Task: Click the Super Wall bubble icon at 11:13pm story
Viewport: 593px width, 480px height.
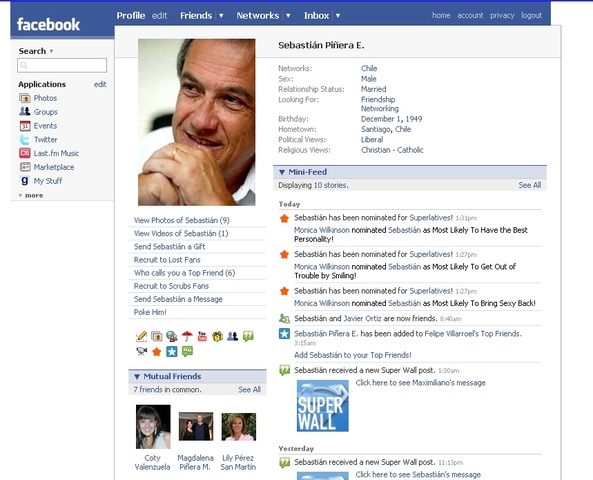Action: pos(284,462)
